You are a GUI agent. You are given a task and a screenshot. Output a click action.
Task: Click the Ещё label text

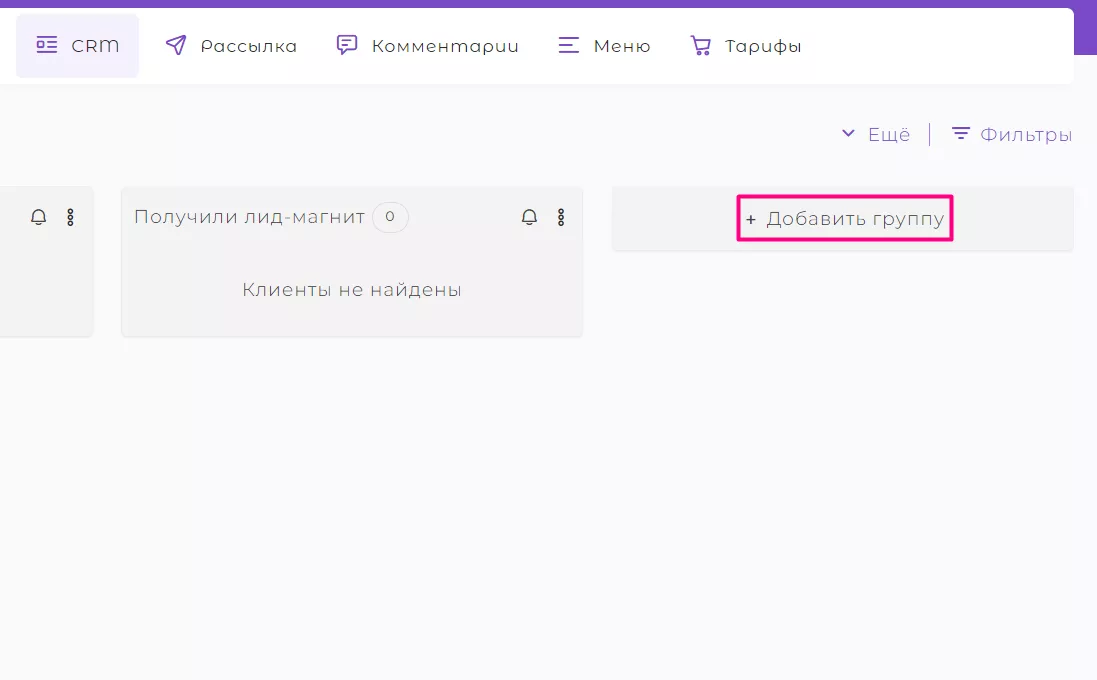[x=889, y=134]
